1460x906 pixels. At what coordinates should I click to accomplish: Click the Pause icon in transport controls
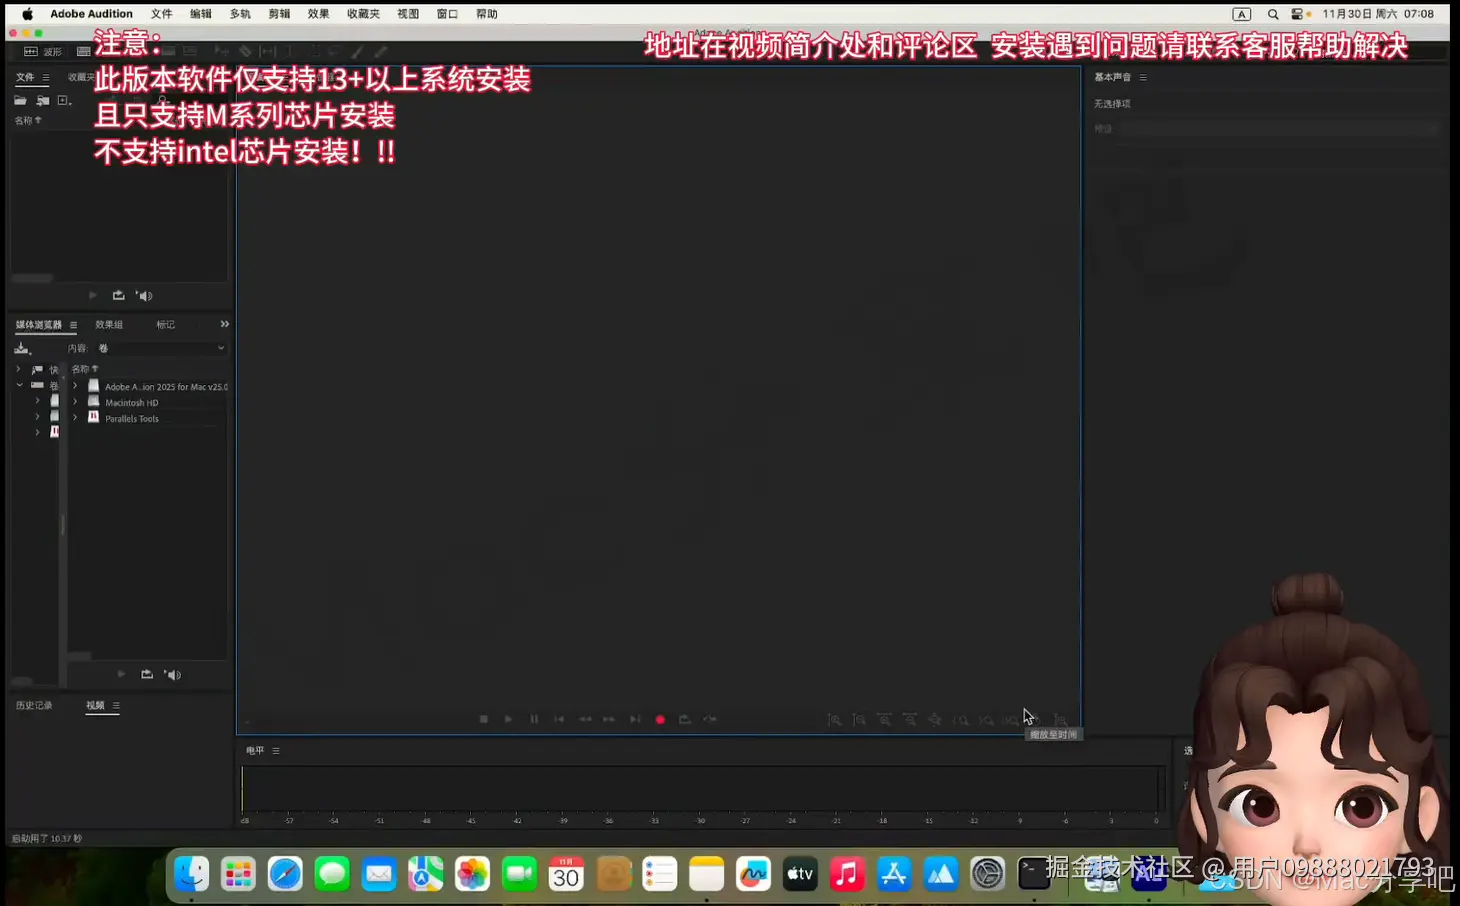(x=534, y=719)
